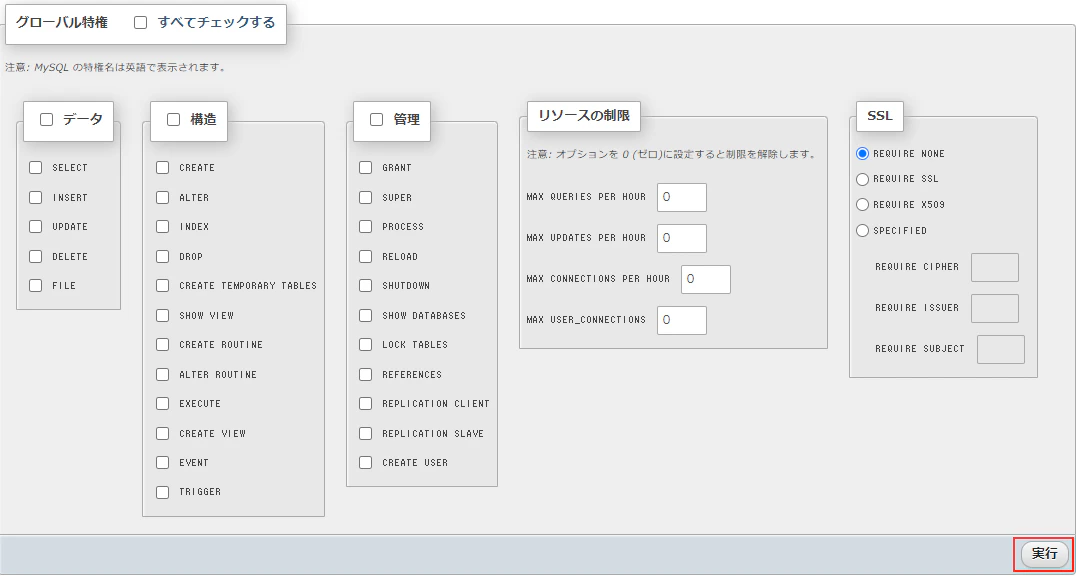Screen dimensions: 1076x584
Task: Check the 構造 group checkbox
Action: click(x=174, y=119)
